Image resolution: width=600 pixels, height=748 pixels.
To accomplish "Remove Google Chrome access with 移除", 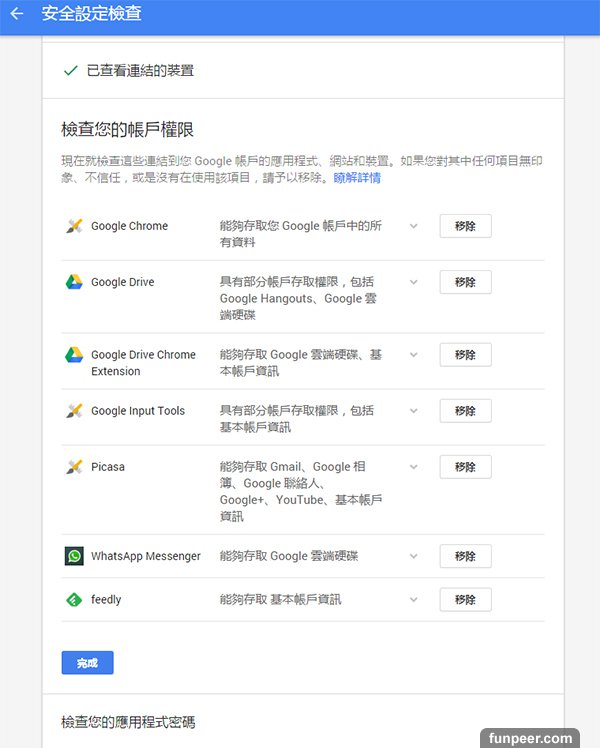I will [465, 226].
